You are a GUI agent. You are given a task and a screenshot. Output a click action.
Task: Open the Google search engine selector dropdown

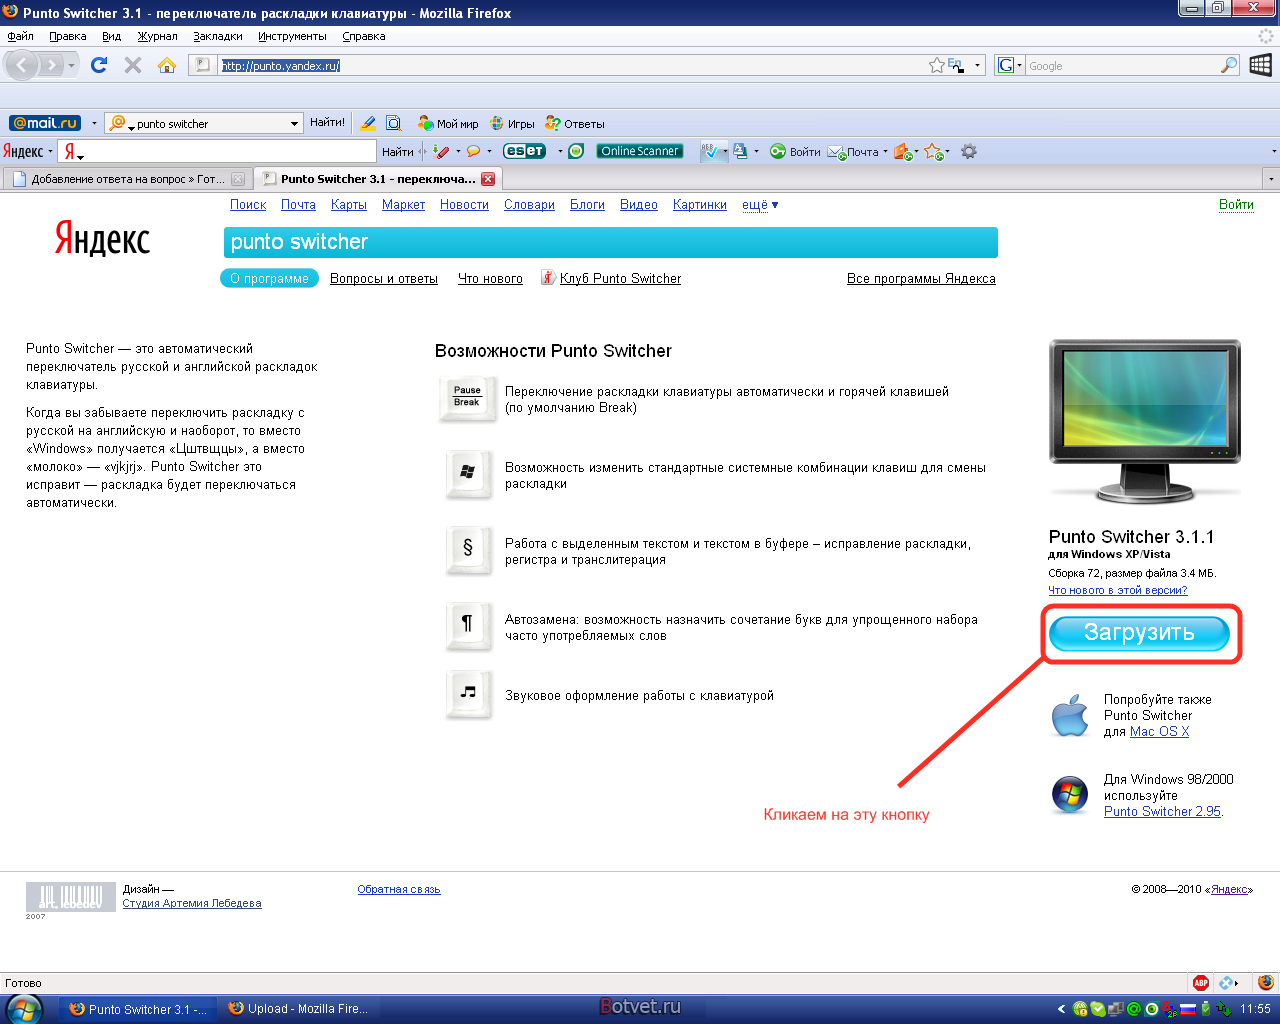(x=1019, y=66)
